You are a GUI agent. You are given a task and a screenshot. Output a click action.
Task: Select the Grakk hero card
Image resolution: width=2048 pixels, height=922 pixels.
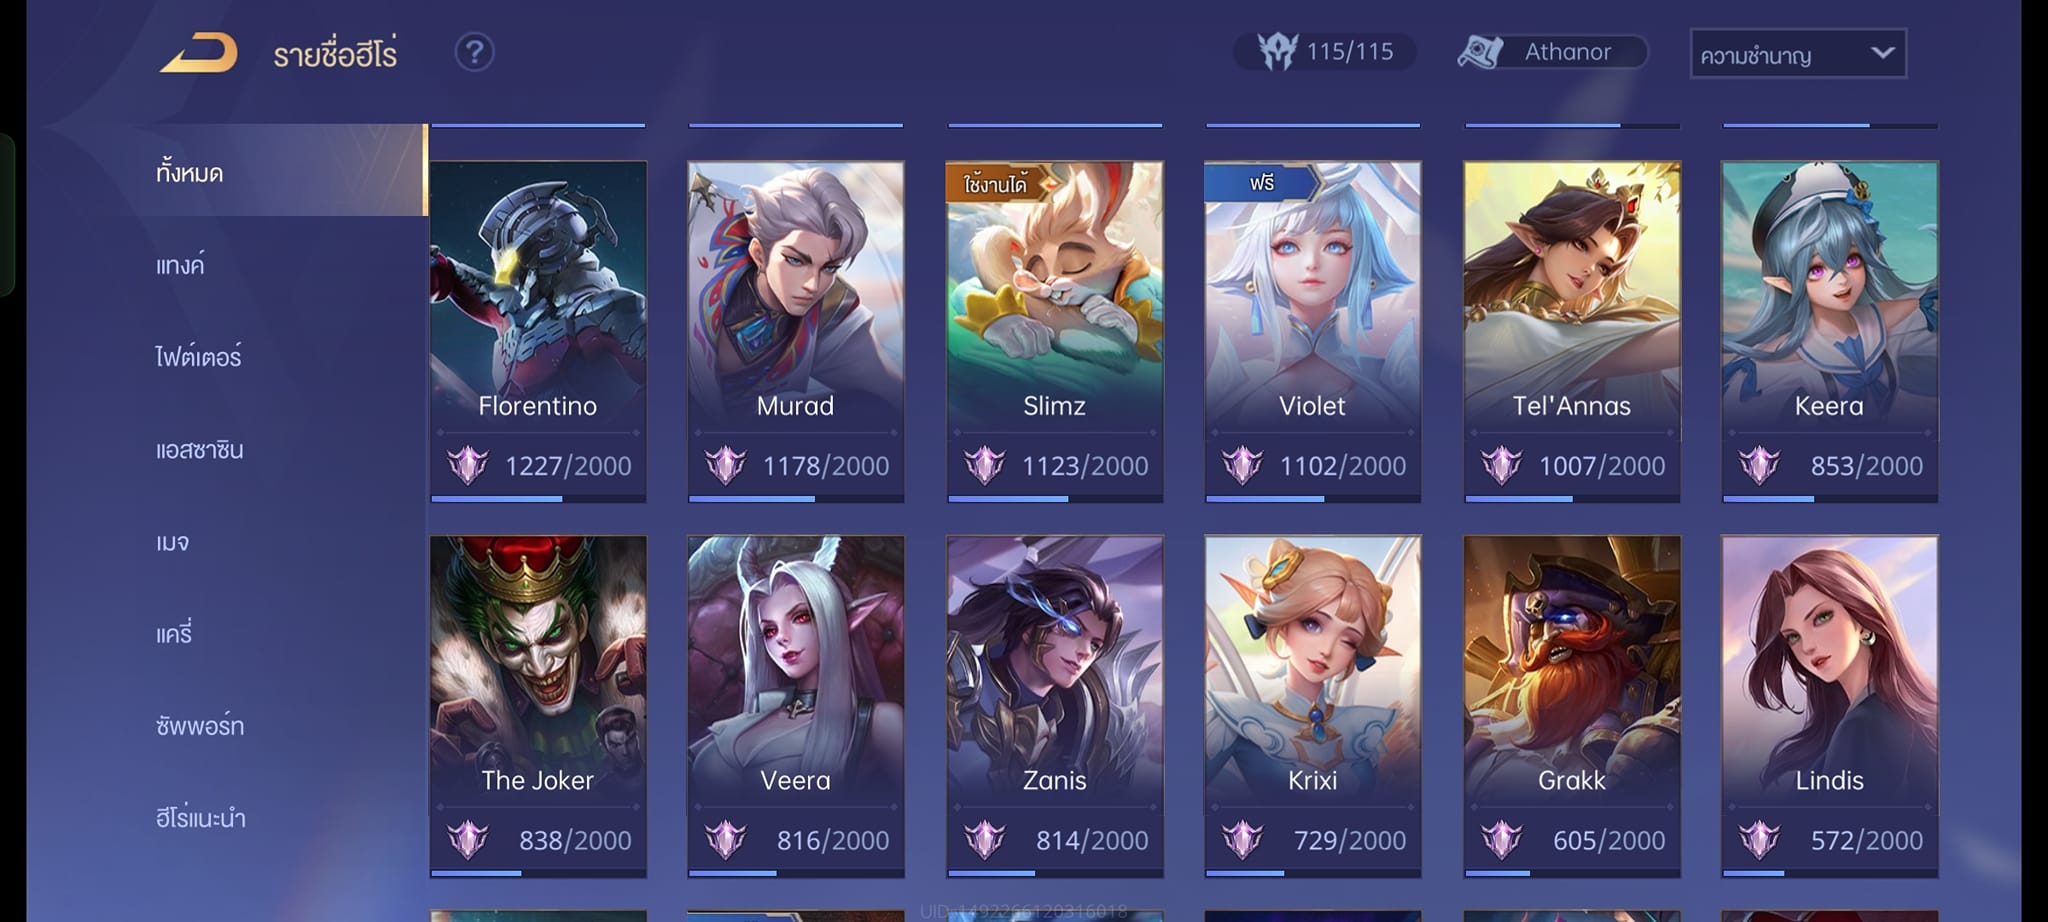pyautogui.click(x=1571, y=706)
